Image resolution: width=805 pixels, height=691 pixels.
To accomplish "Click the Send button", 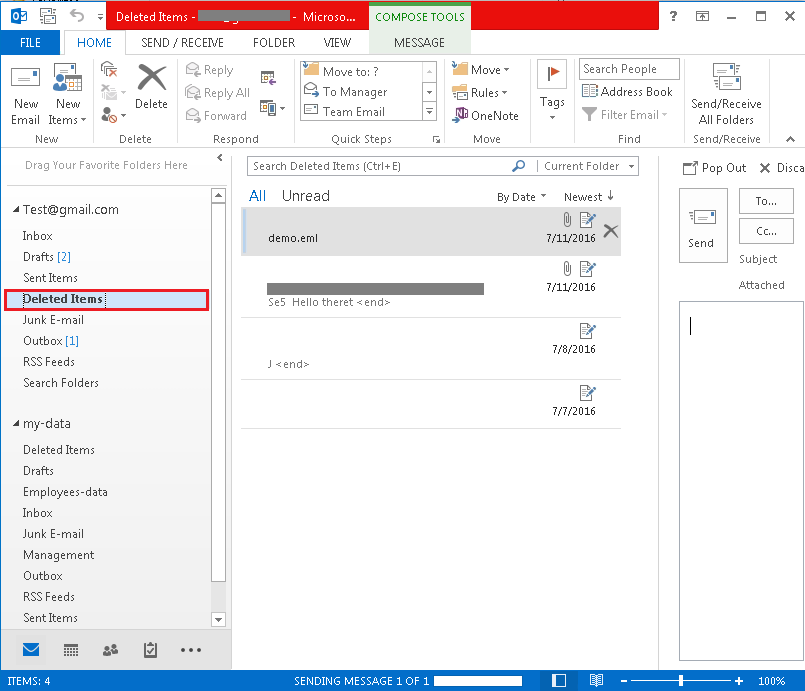I will coord(703,225).
